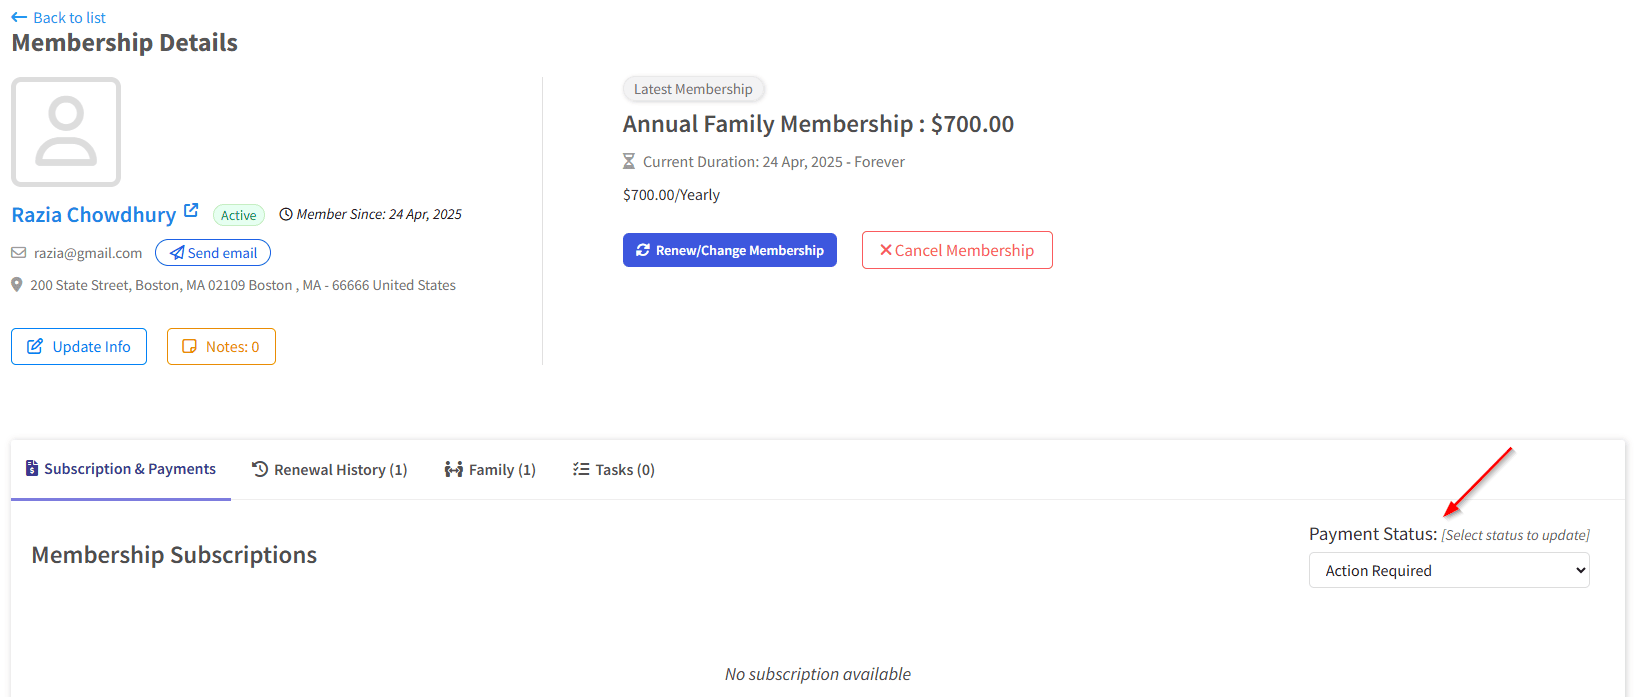Click the Latest Membership label badge
The image size is (1639, 697).
693,89
